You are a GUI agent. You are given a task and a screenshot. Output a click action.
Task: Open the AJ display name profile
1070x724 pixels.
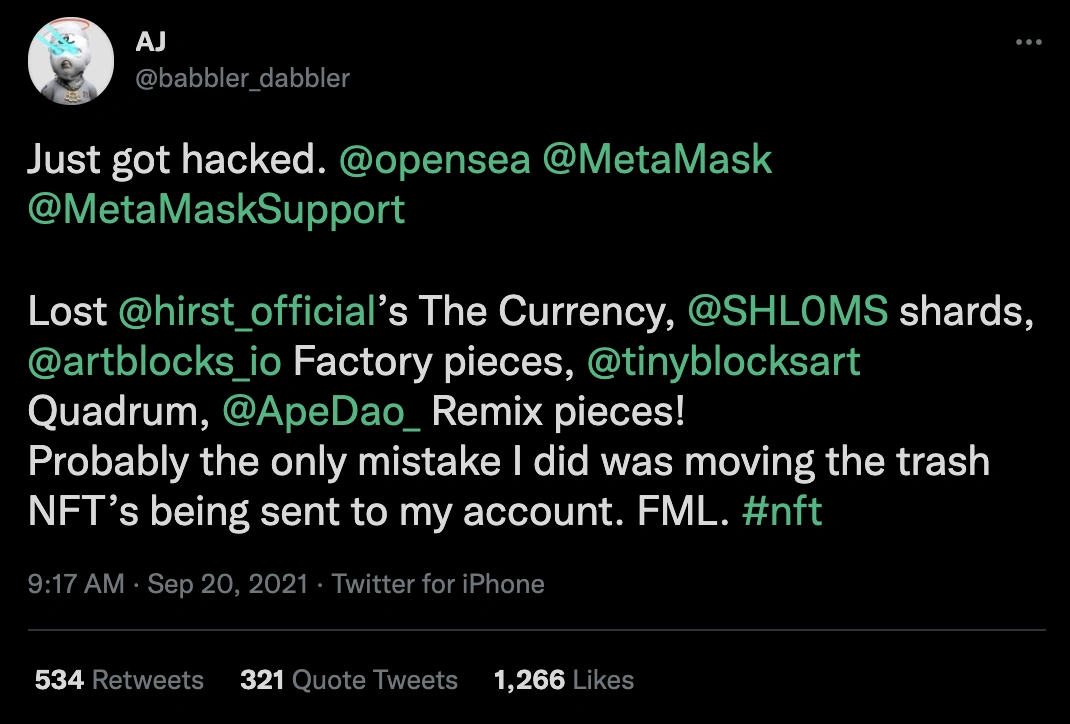150,42
